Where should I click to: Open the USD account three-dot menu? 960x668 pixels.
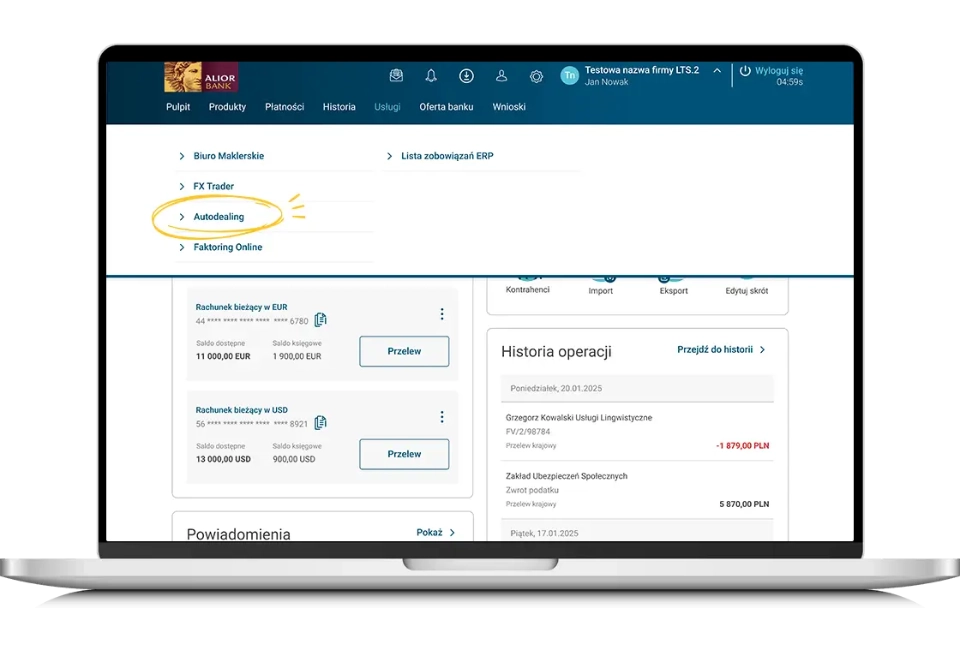[x=441, y=417]
